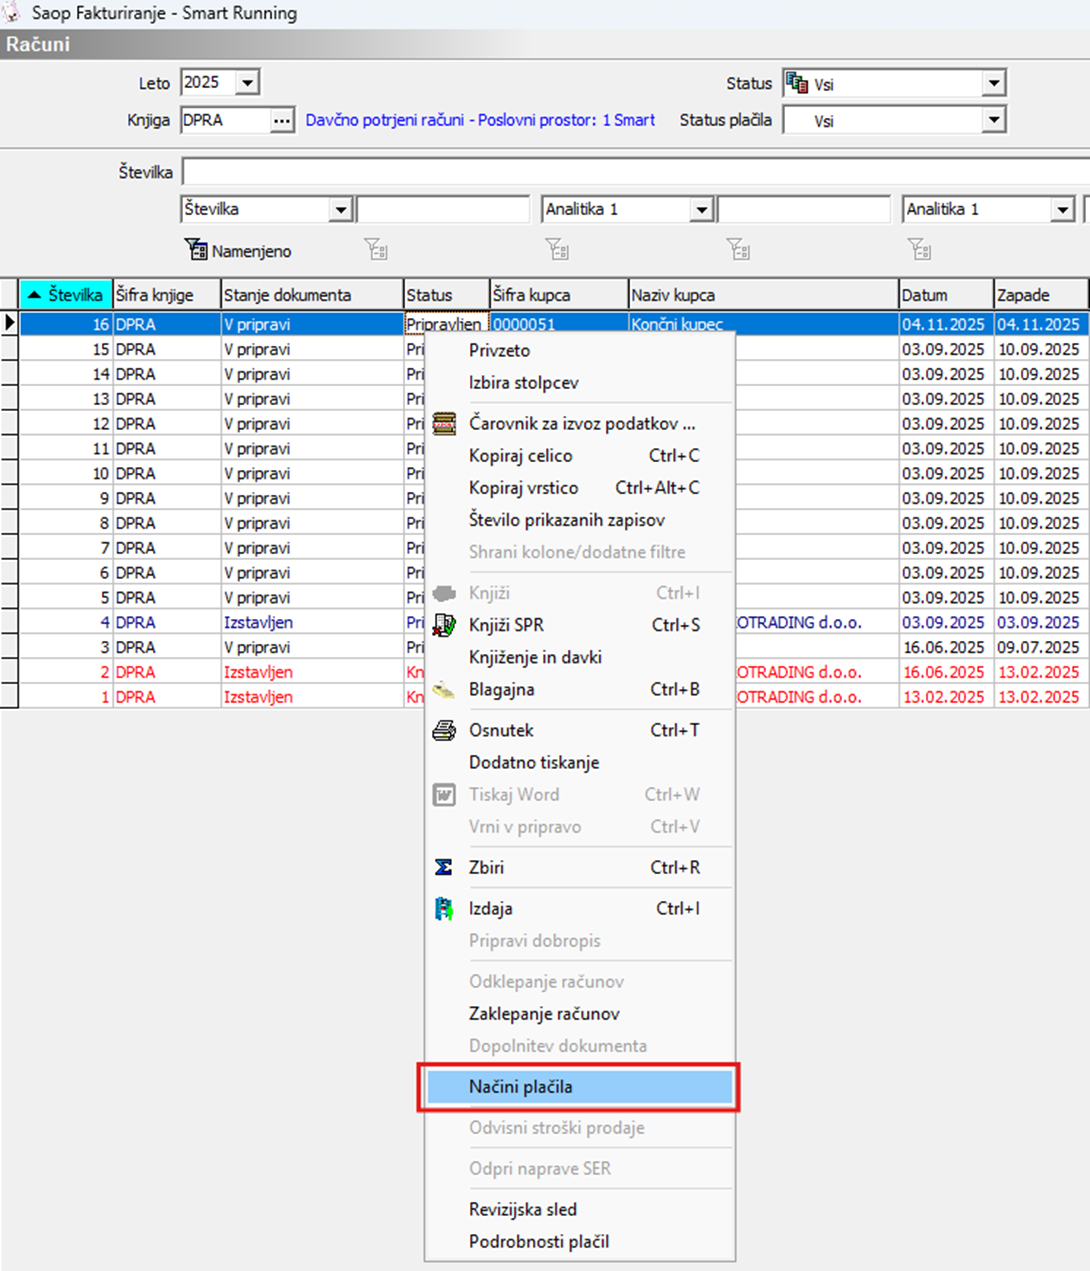Click input box after Številka dropdown

click(x=443, y=209)
